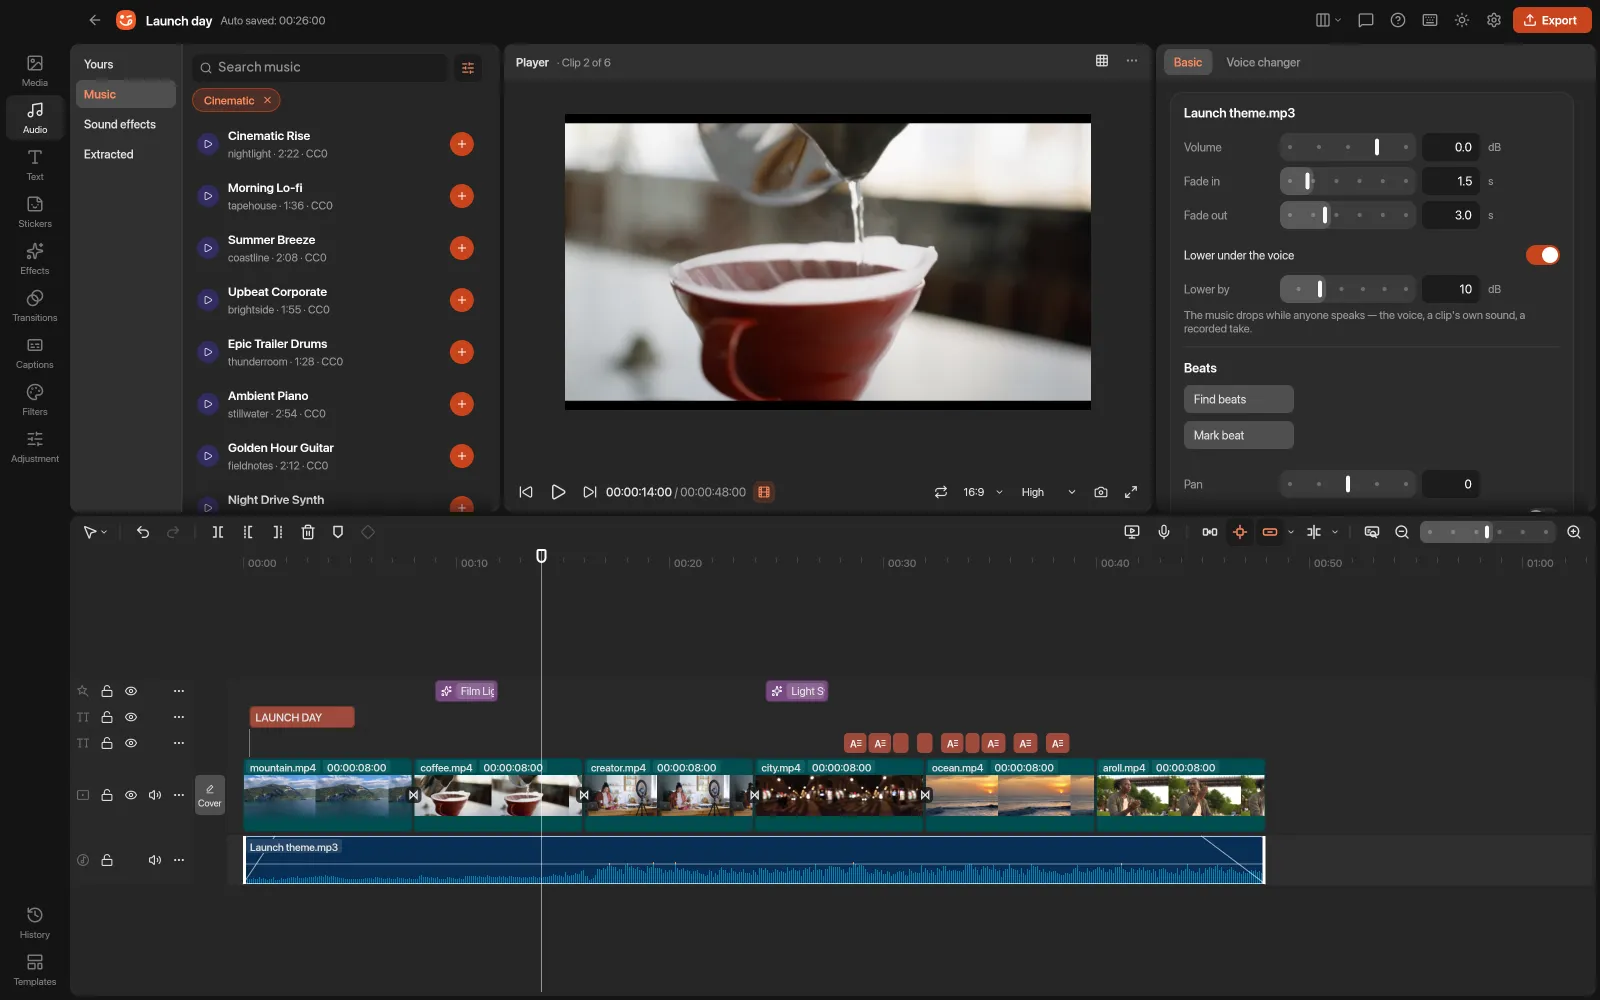Zoom in on the timeline
1600x1000 pixels.
[x=1574, y=532]
